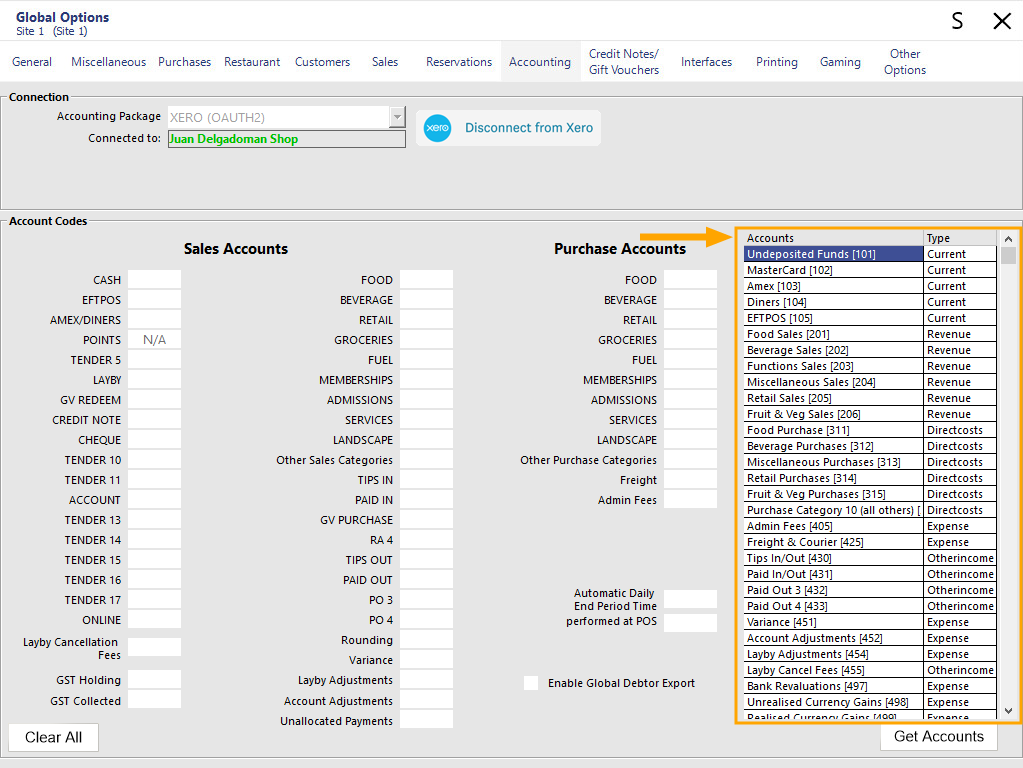This screenshot has height=768, width=1023.
Task: Go to the Purchases tab
Action: (x=185, y=62)
